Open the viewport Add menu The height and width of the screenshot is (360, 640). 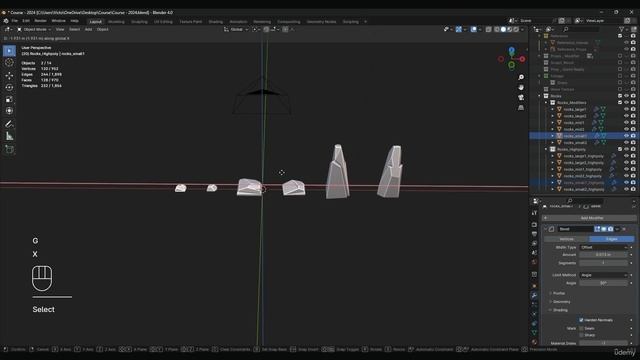click(88, 29)
